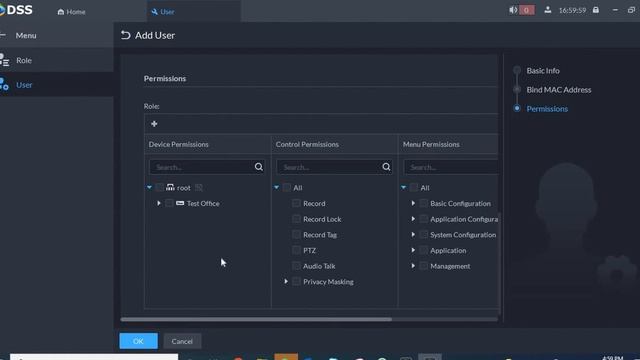Click the sound alarm speaker icon

pyautogui.click(x=513, y=10)
